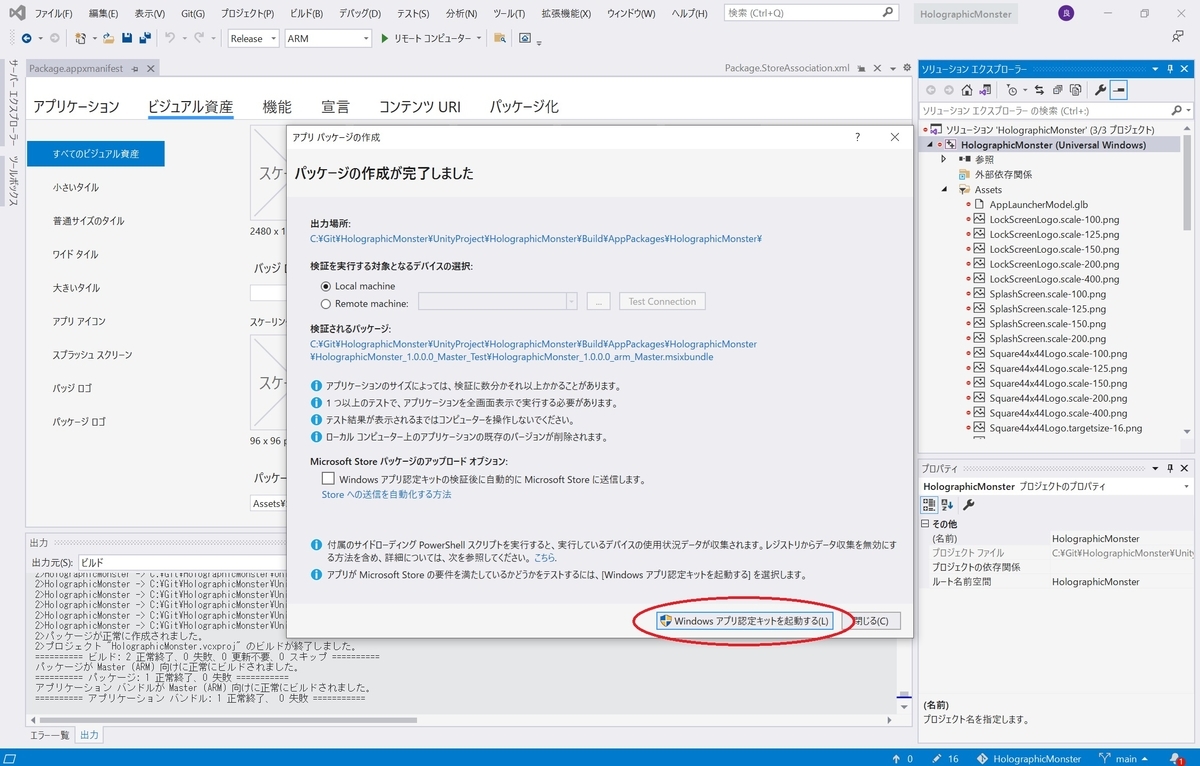Screen dimensions: 1200x766
Task: Select SplashScreen.scale-100.png in Solution Explorer
Action: [1047, 294]
